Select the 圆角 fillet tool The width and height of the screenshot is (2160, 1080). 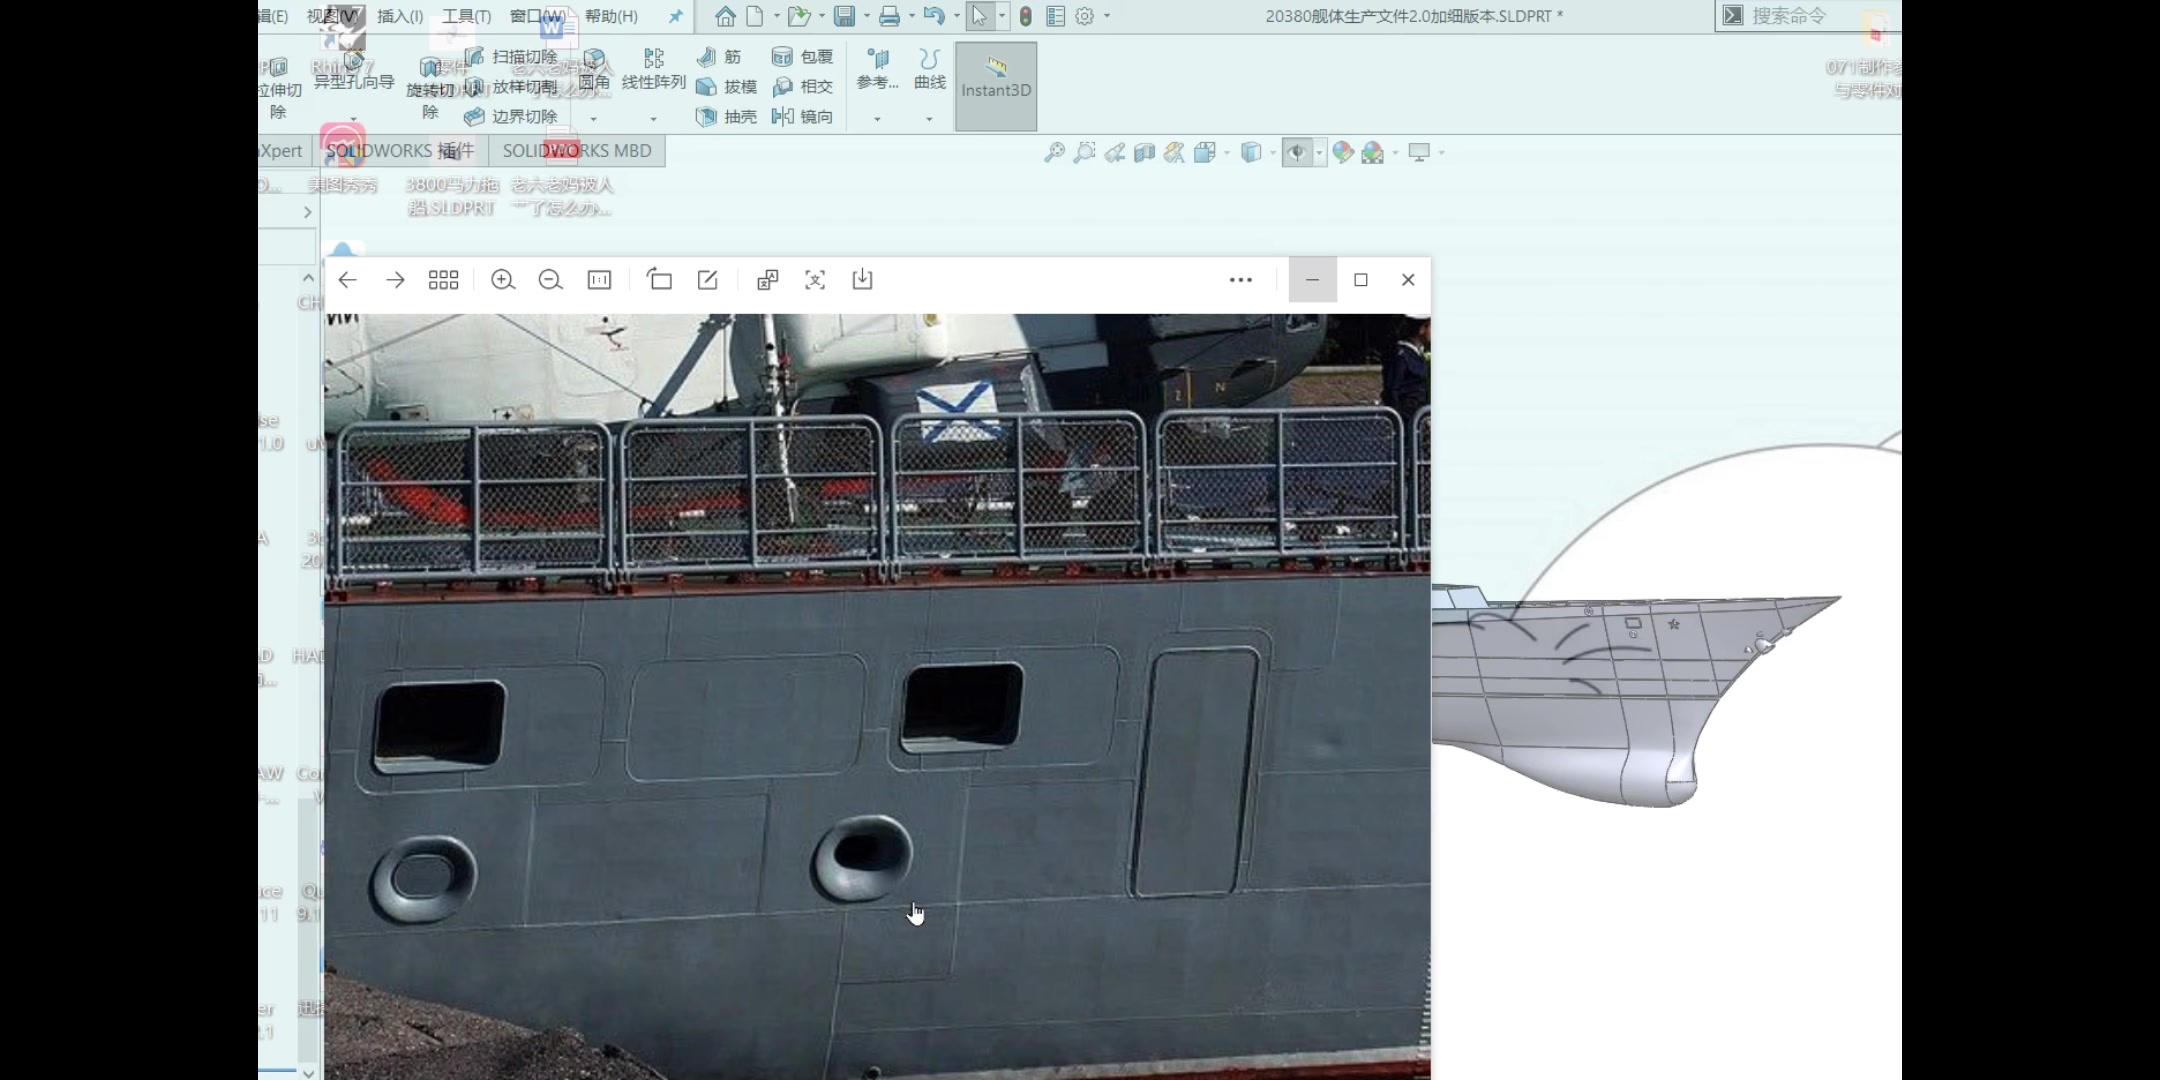click(594, 70)
